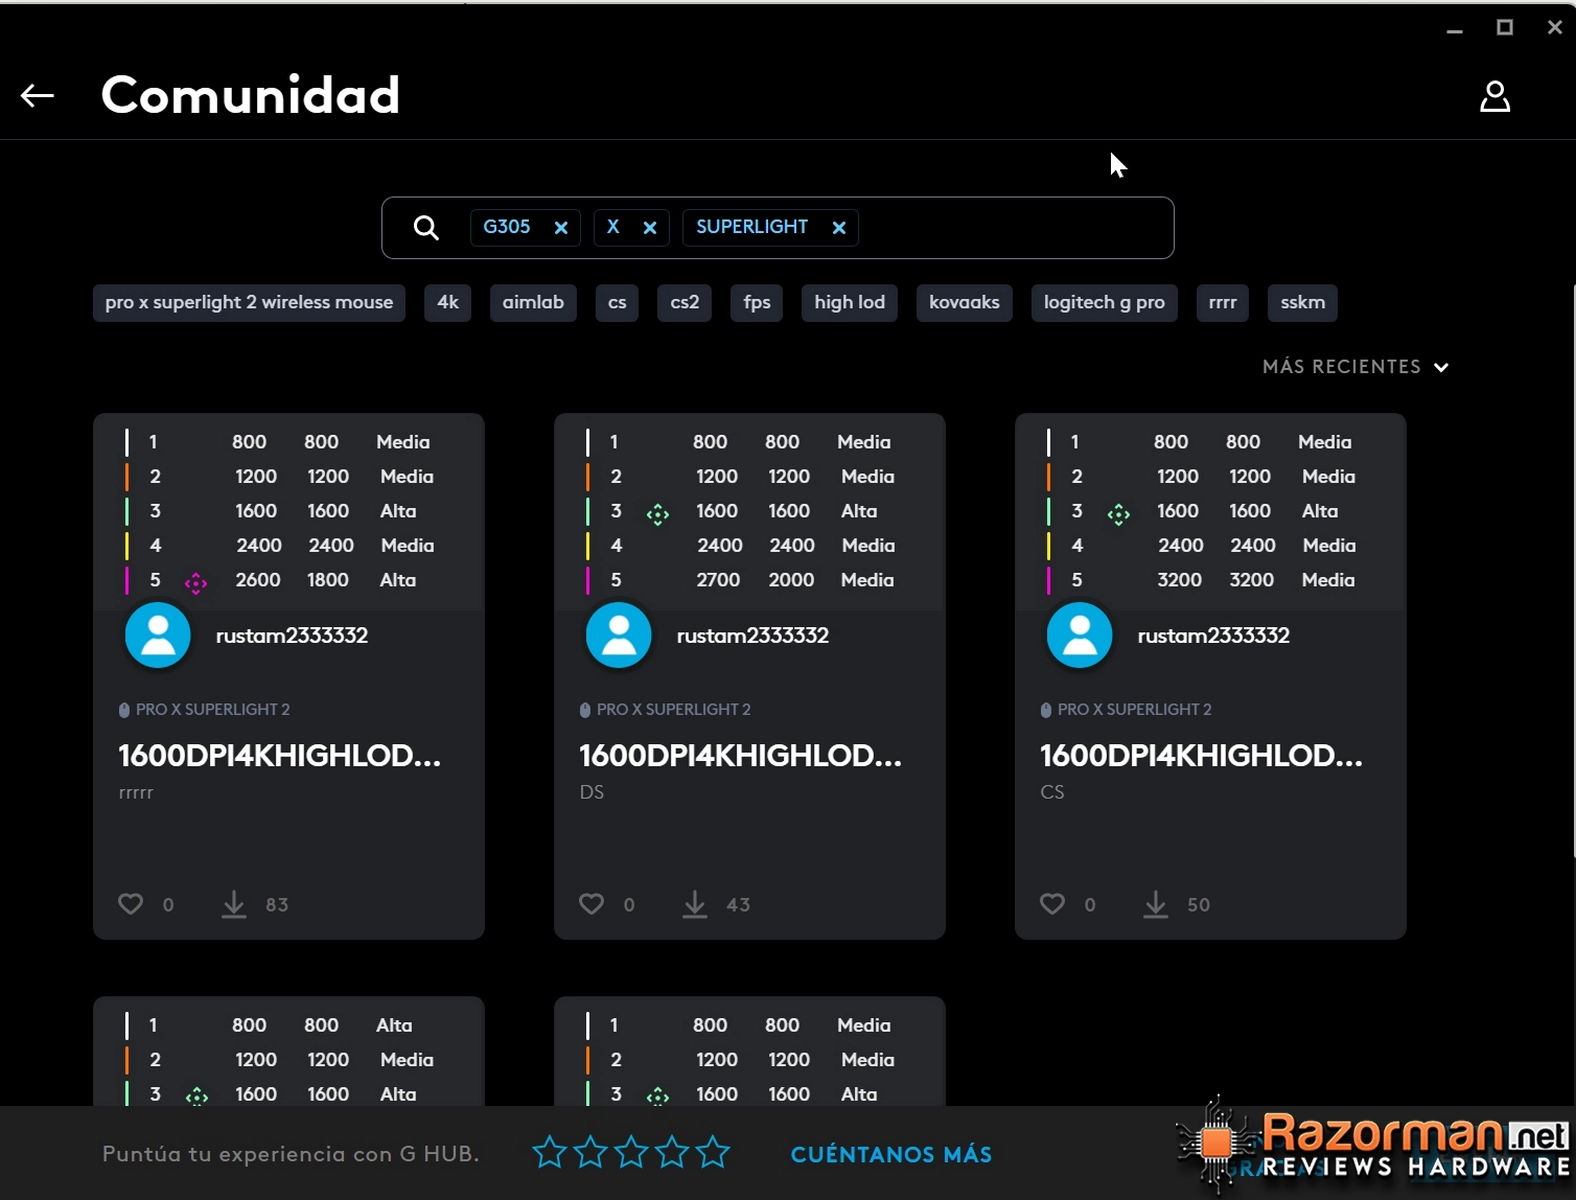Click the search magnifier icon
This screenshot has width=1576, height=1200.
click(x=426, y=228)
